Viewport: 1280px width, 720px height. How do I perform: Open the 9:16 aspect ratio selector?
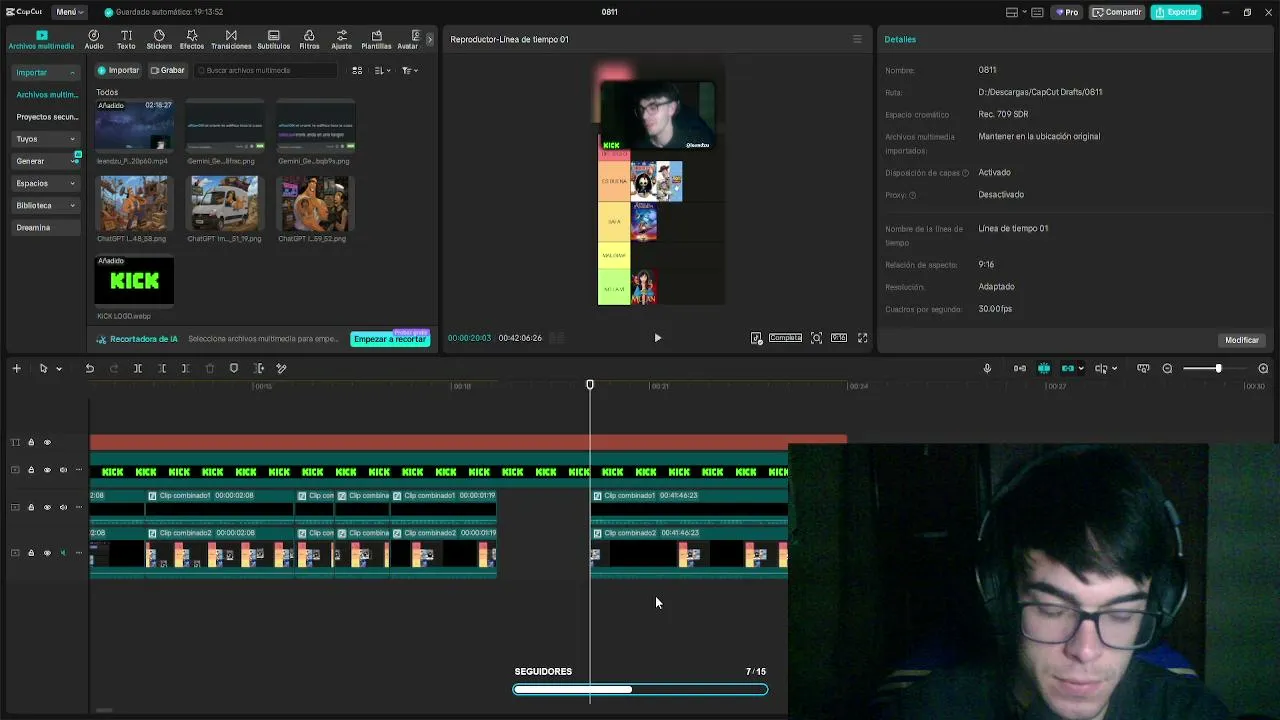[839, 338]
